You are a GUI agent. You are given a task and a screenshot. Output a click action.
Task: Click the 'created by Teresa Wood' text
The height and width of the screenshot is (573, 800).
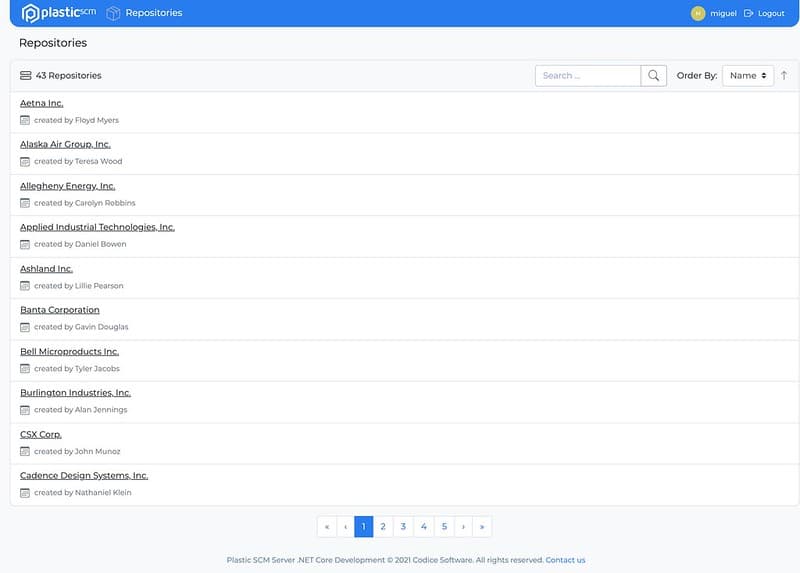78,161
